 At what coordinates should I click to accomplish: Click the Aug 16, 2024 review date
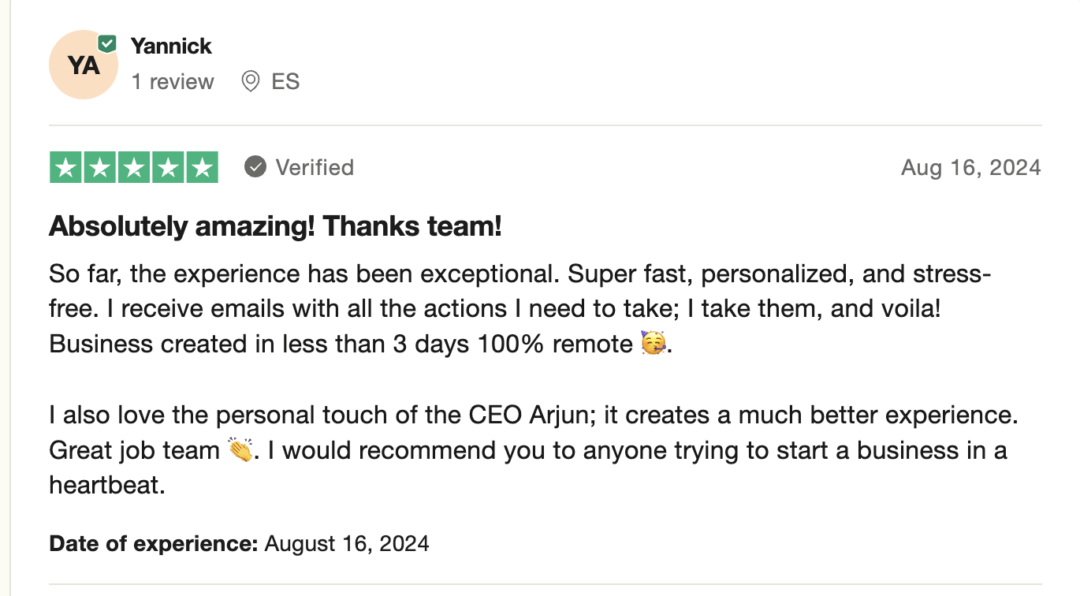pos(970,167)
